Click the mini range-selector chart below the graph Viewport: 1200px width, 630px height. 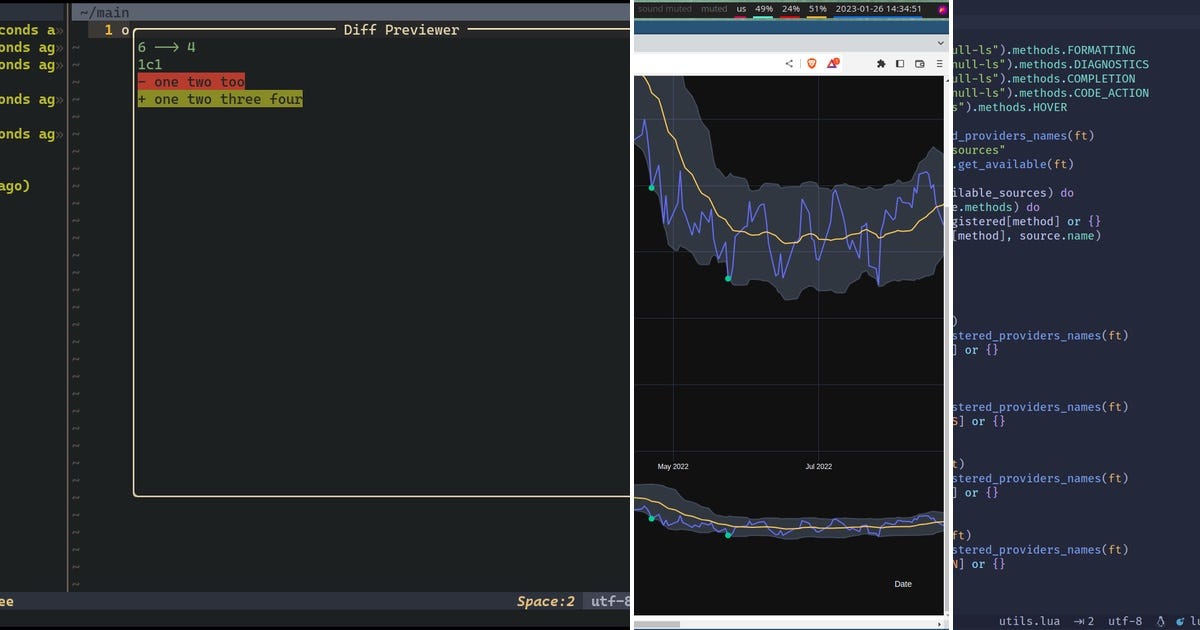click(790, 525)
